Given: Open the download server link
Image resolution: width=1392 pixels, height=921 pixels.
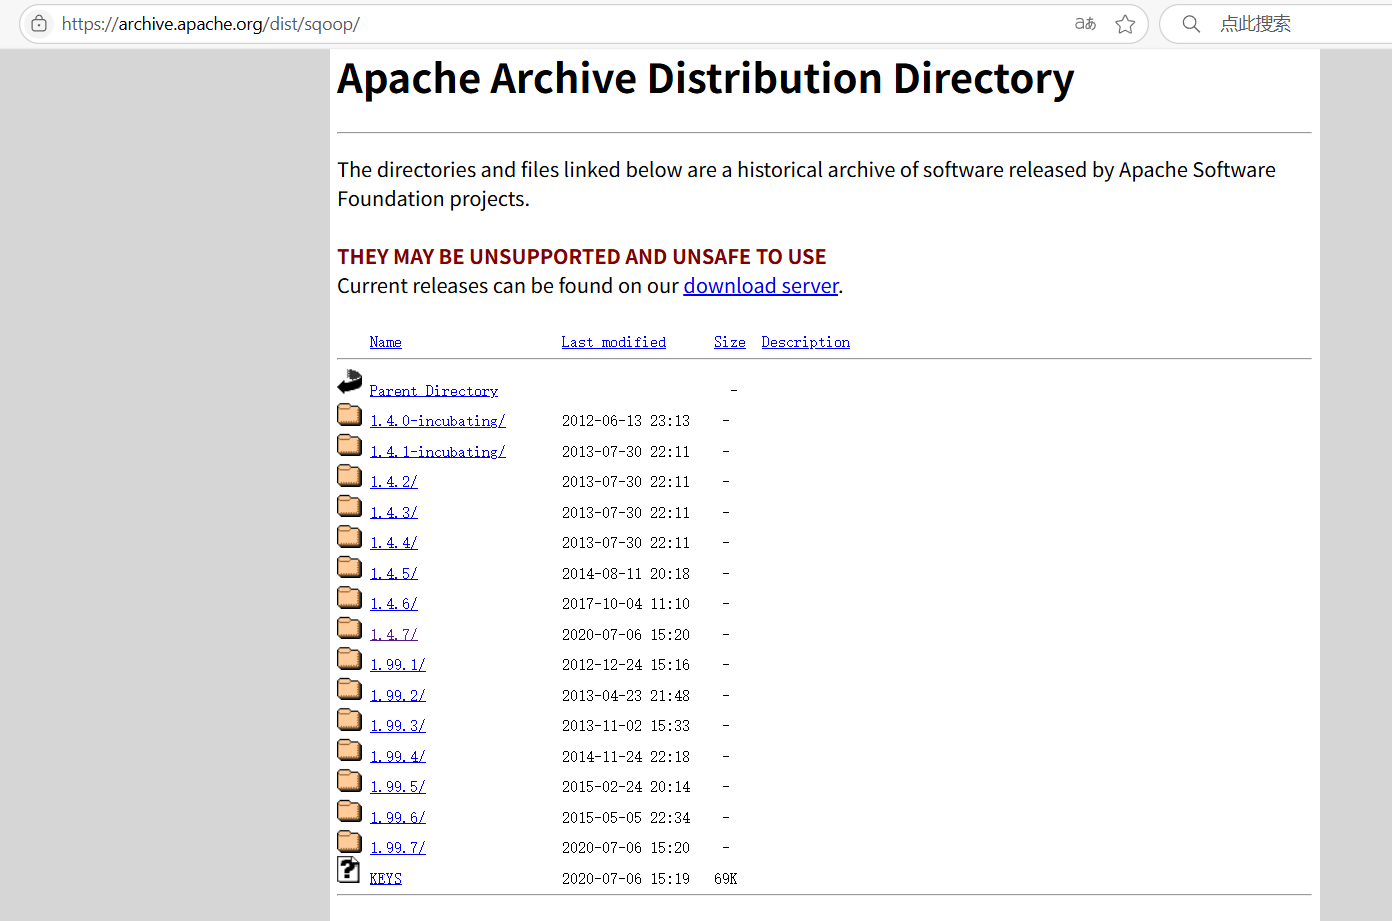Looking at the screenshot, I should point(761,286).
